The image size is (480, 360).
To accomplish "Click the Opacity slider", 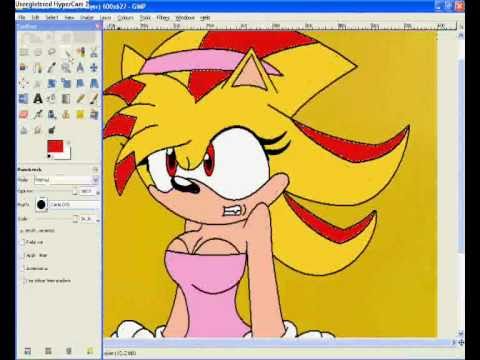I will click(x=55, y=191).
